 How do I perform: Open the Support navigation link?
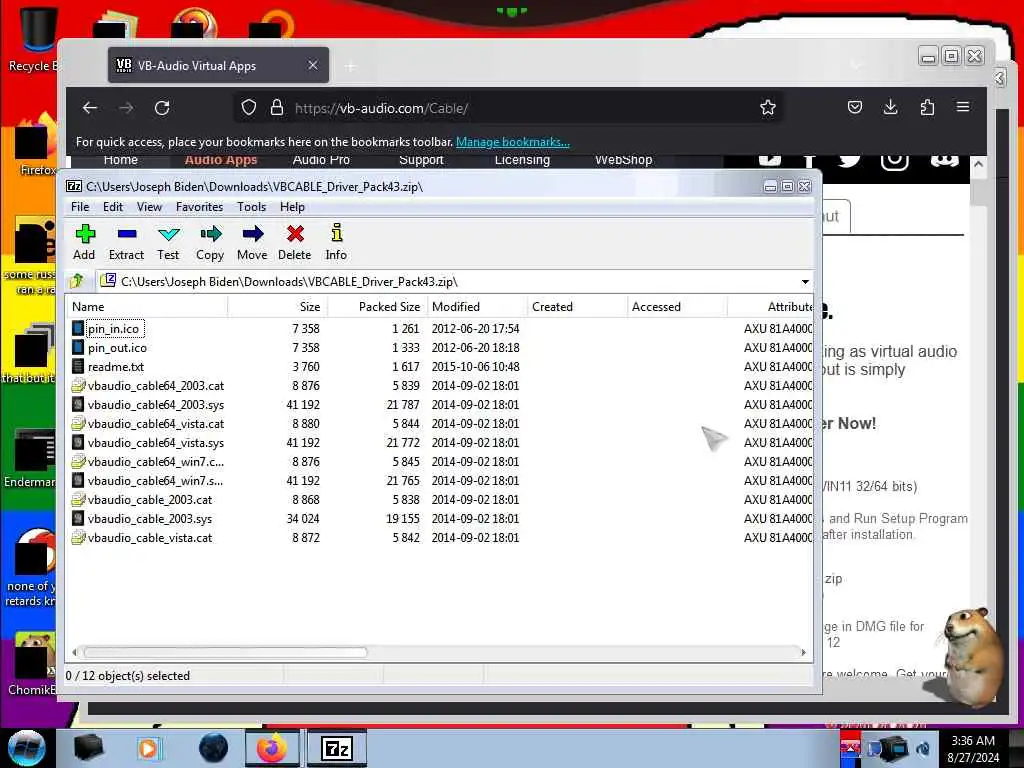coord(421,160)
